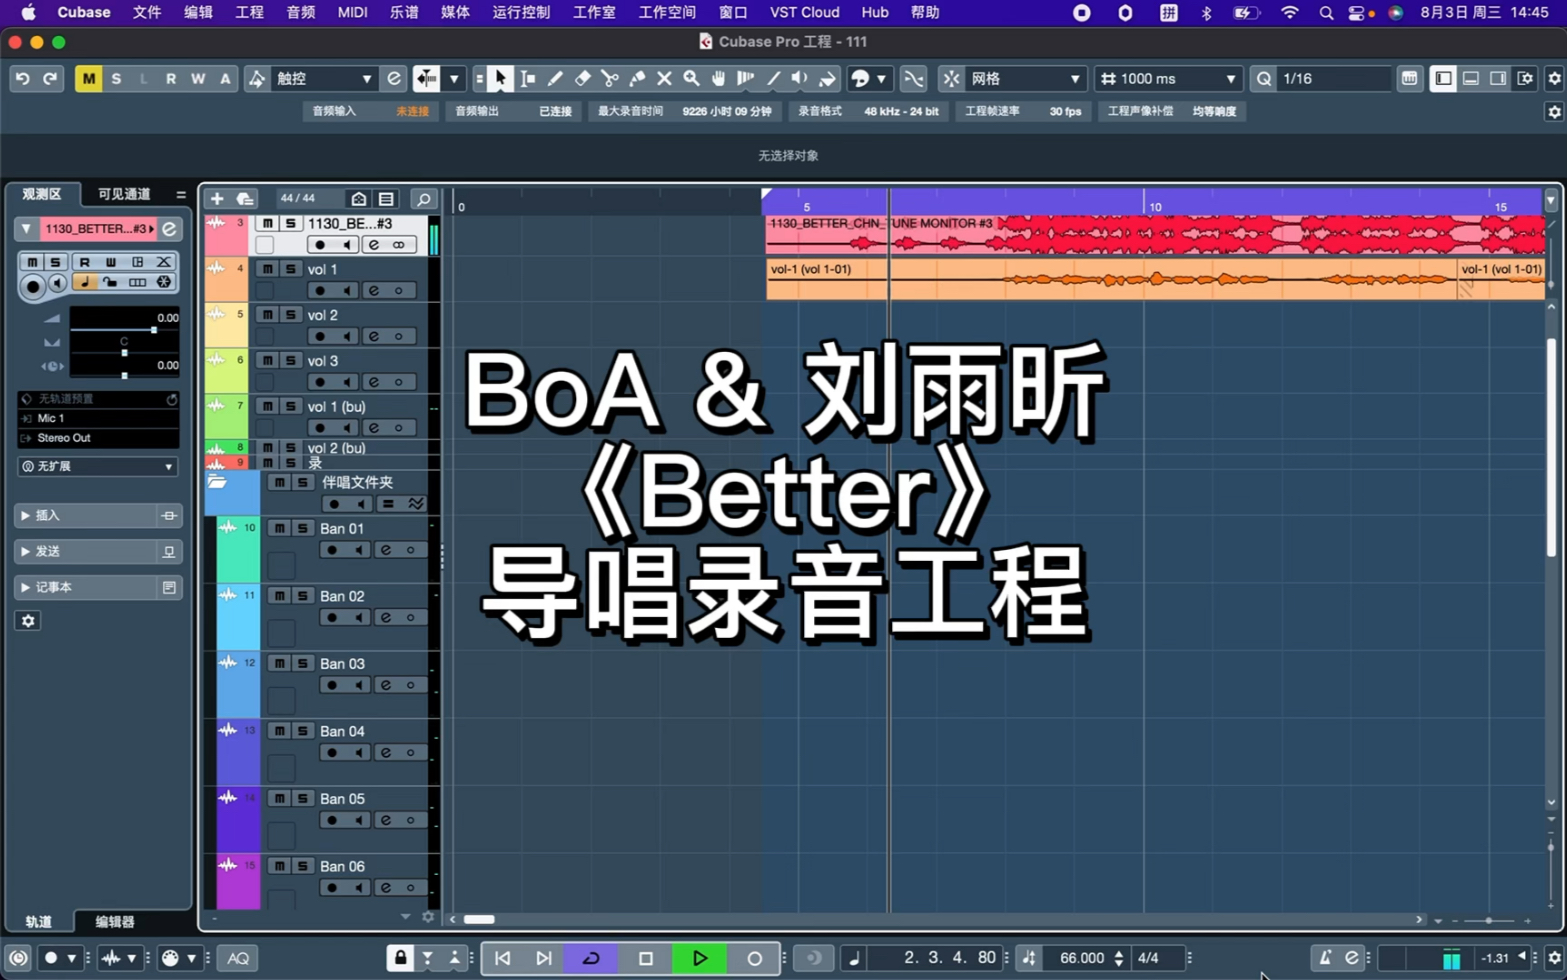Click Go to Previous Marker transport button
This screenshot has width=1567, height=980.
[503, 958]
